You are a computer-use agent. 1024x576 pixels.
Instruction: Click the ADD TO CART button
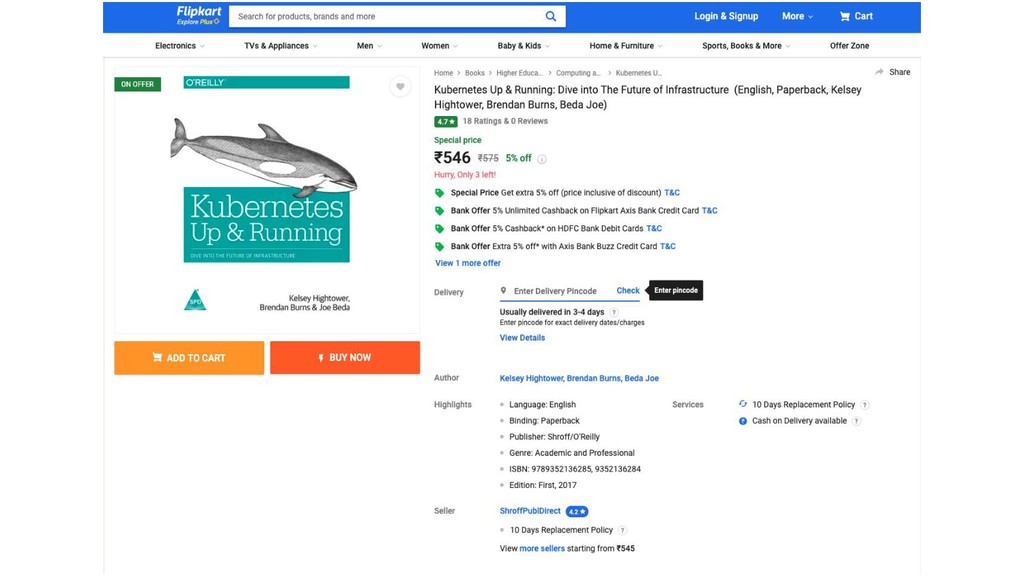click(189, 358)
